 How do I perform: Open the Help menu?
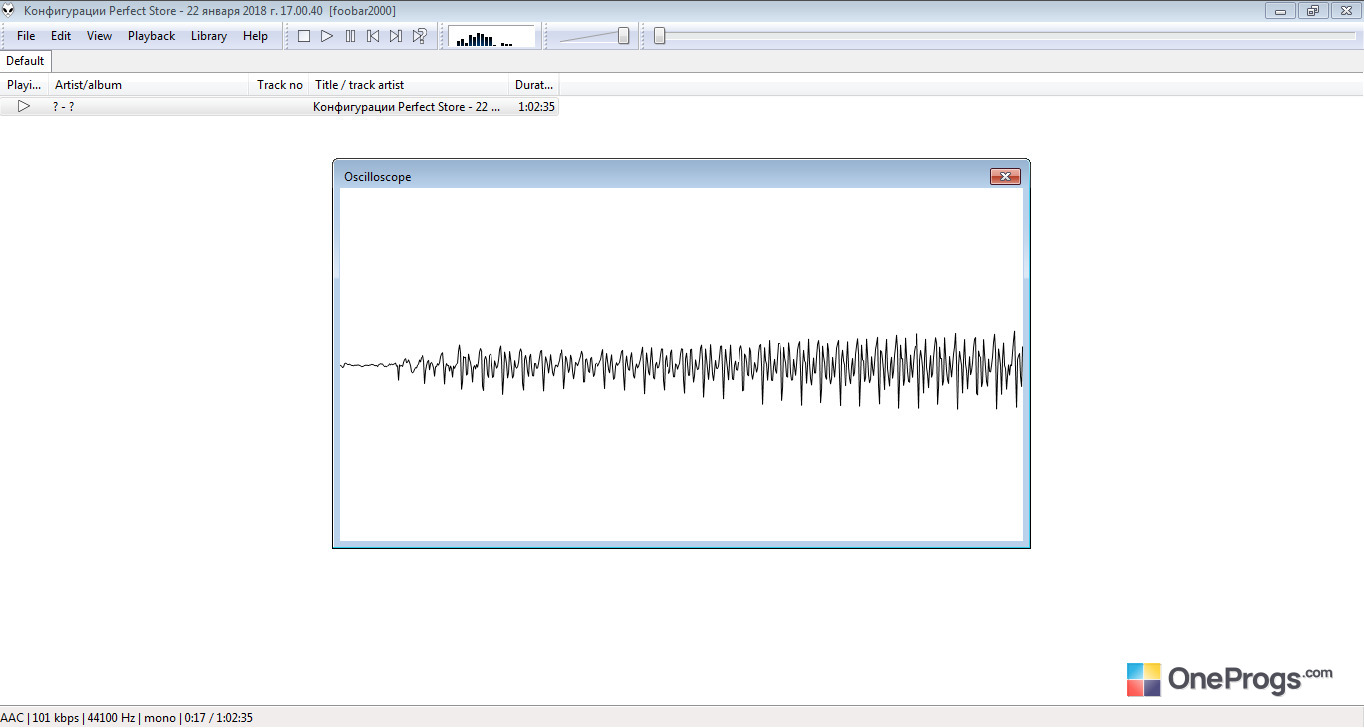click(x=255, y=36)
